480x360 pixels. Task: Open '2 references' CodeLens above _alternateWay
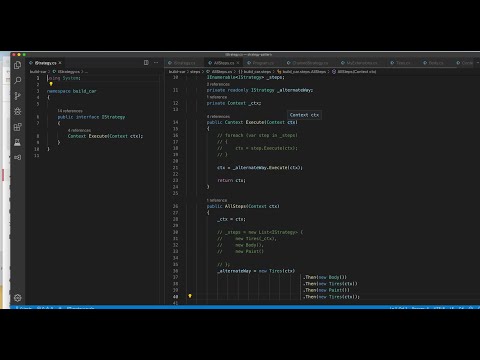(x=218, y=84)
